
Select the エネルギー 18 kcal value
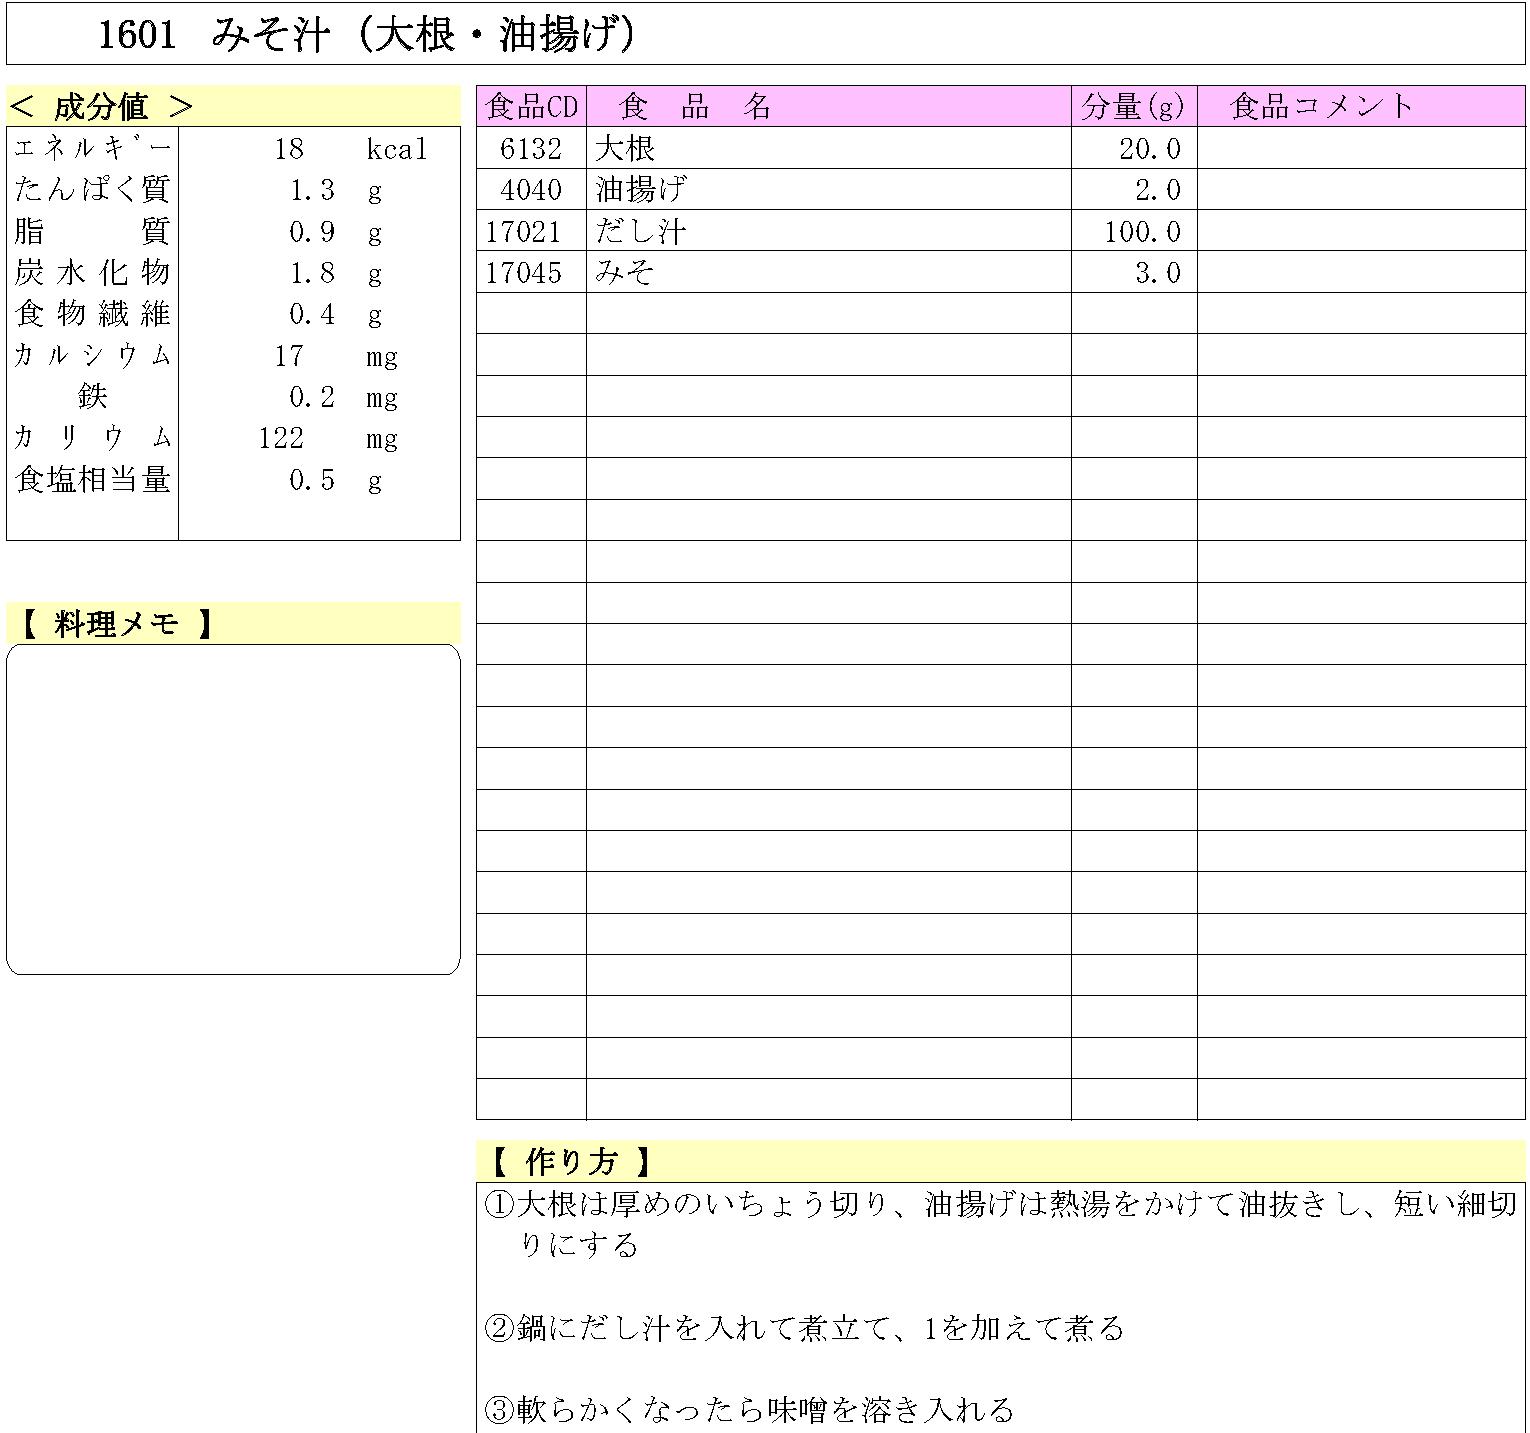(x=289, y=149)
